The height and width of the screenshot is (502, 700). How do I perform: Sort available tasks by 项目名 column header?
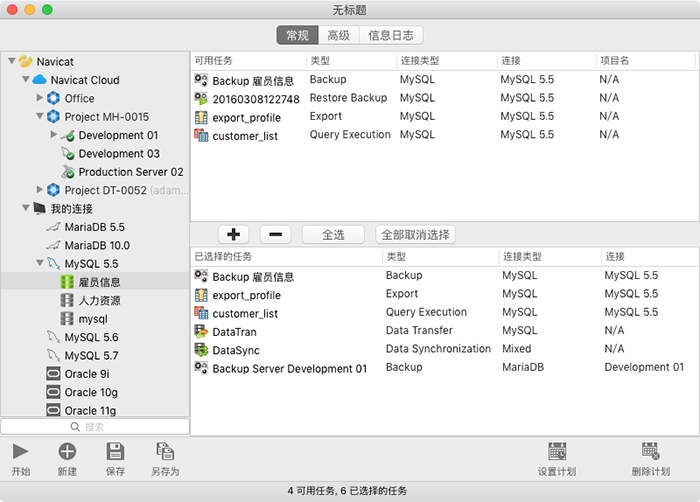[646, 61]
